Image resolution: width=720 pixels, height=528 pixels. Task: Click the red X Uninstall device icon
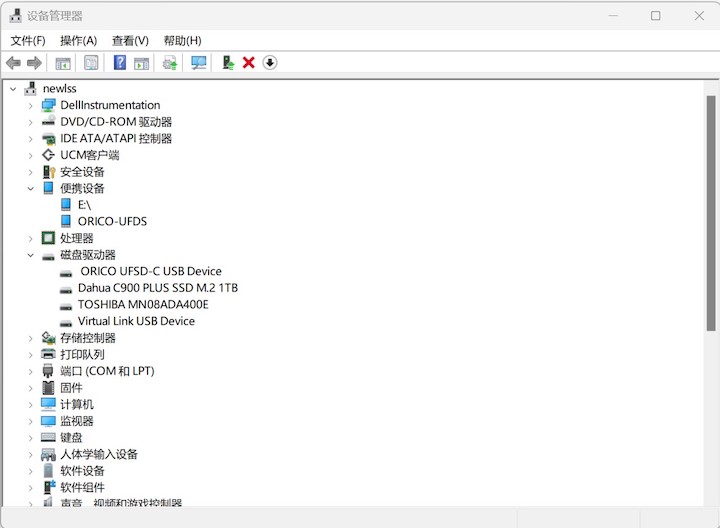248,63
